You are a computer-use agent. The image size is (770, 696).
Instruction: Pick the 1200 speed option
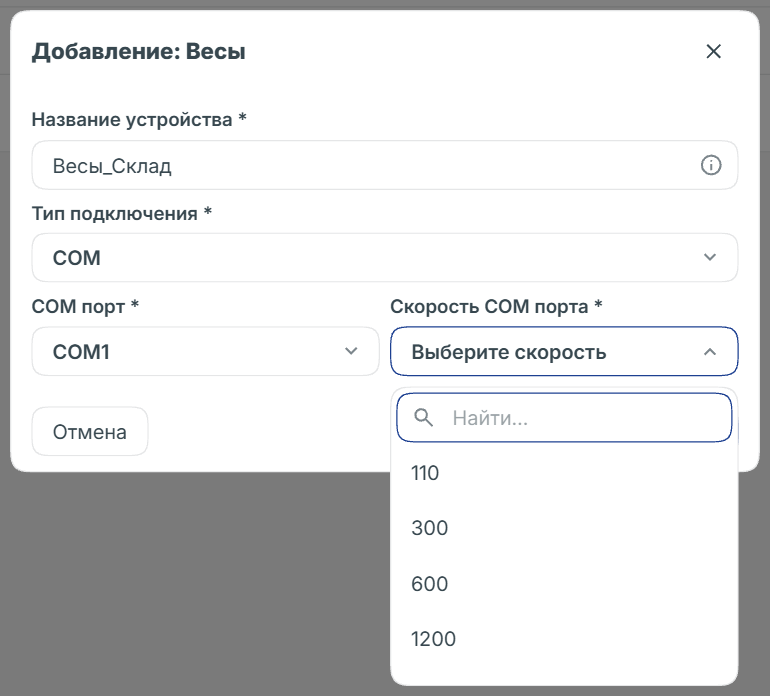(x=564, y=639)
